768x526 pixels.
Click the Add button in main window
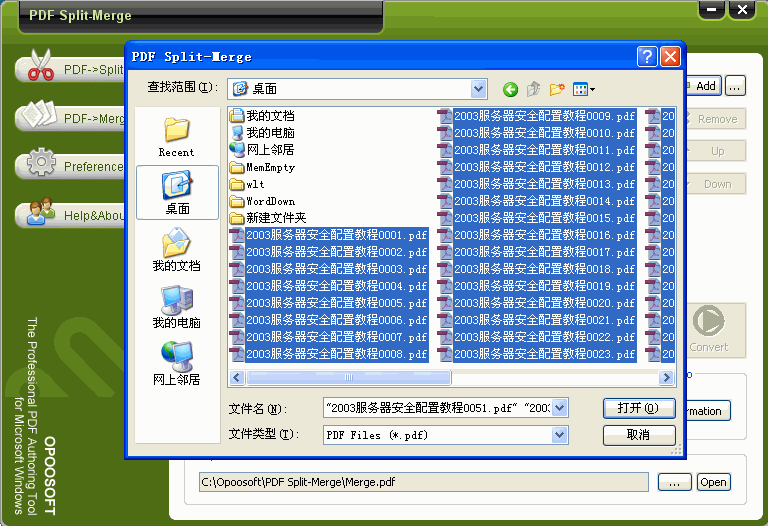704,86
